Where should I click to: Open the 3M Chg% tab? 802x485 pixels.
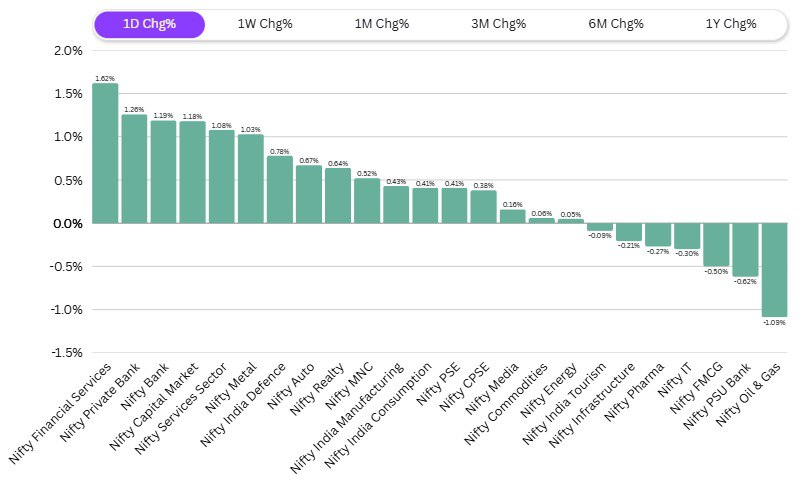click(x=498, y=24)
